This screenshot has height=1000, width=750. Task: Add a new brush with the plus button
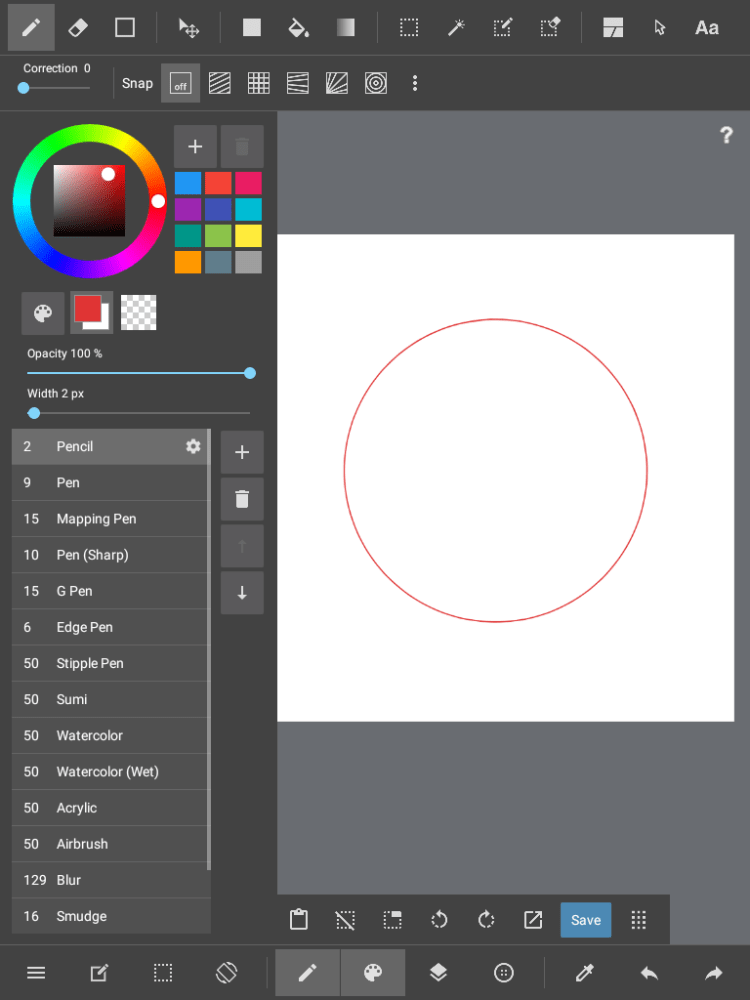pyautogui.click(x=242, y=453)
